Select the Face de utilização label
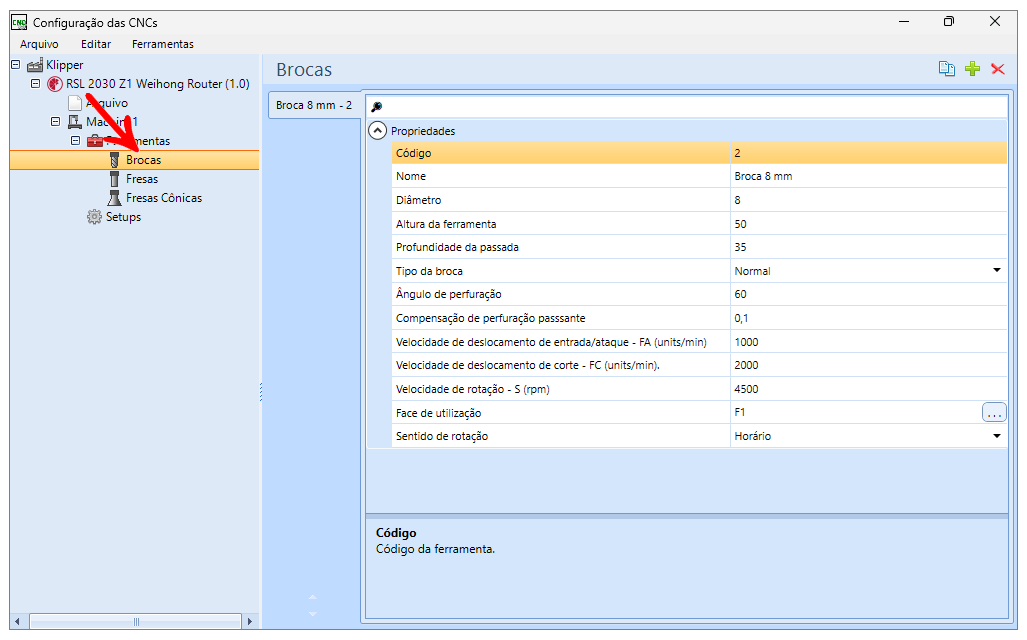This screenshot has width=1027, height=640. (x=438, y=413)
